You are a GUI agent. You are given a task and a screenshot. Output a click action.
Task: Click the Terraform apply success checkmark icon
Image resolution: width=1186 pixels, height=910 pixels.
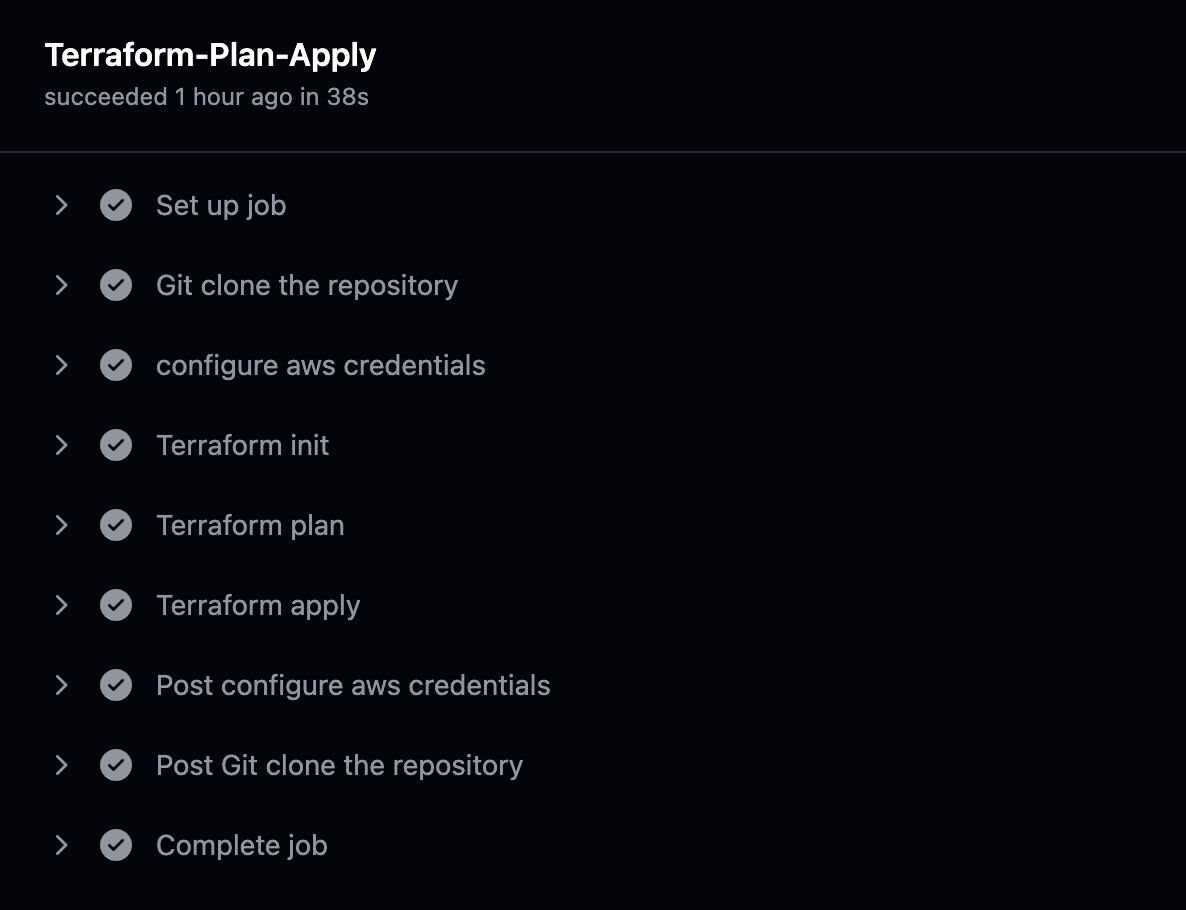[116, 605]
